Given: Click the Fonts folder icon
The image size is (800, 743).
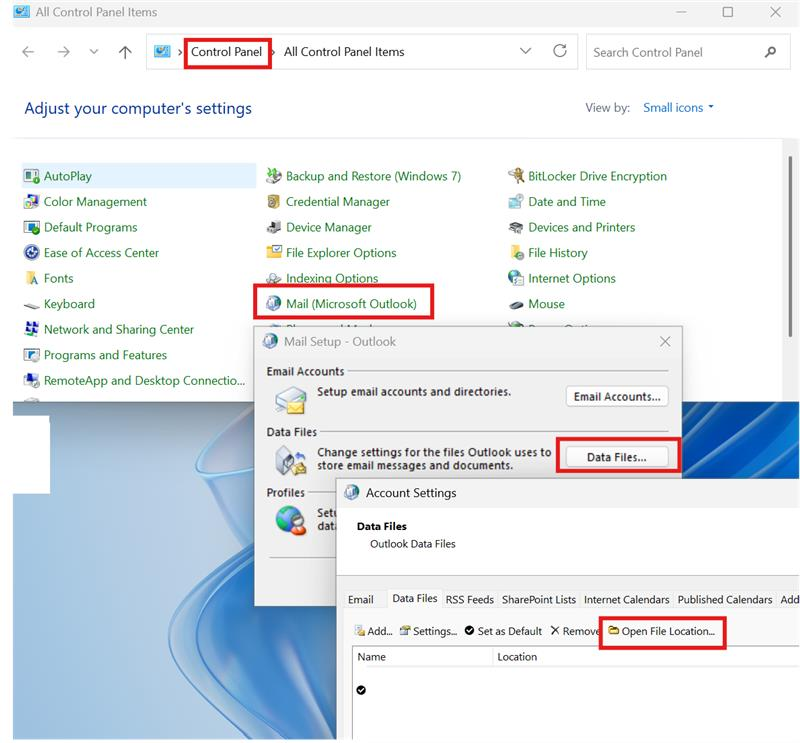Looking at the screenshot, I should tap(32, 279).
